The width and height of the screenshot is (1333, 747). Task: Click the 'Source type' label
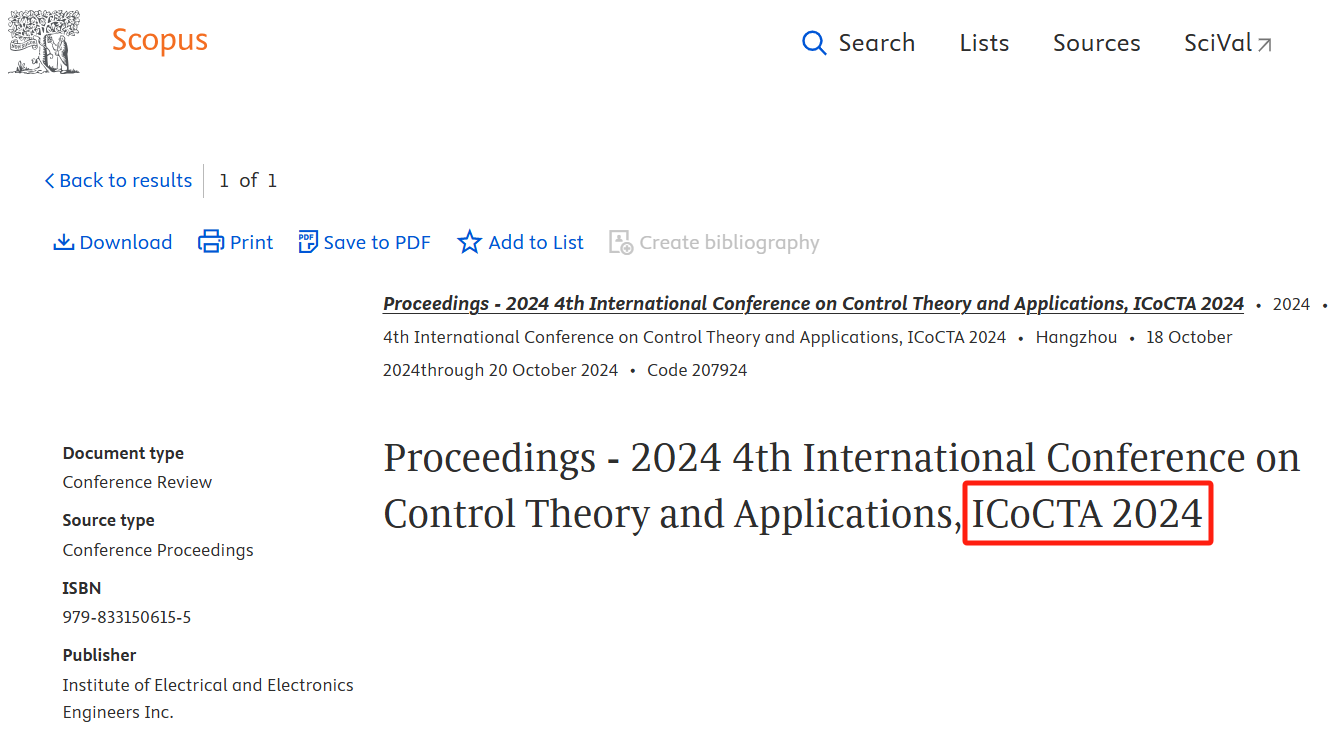pyautogui.click(x=108, y=520)
